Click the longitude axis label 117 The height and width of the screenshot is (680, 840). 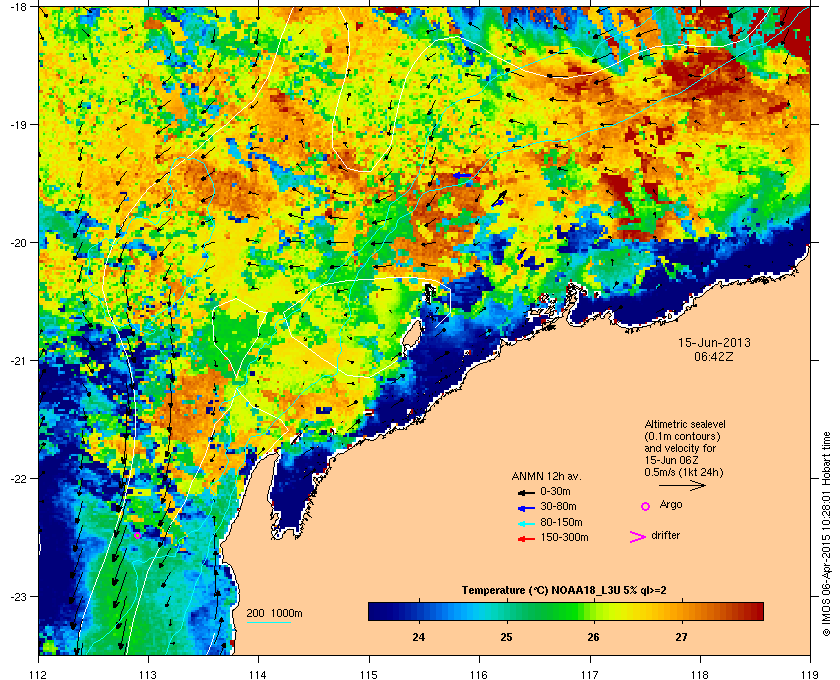590,674
